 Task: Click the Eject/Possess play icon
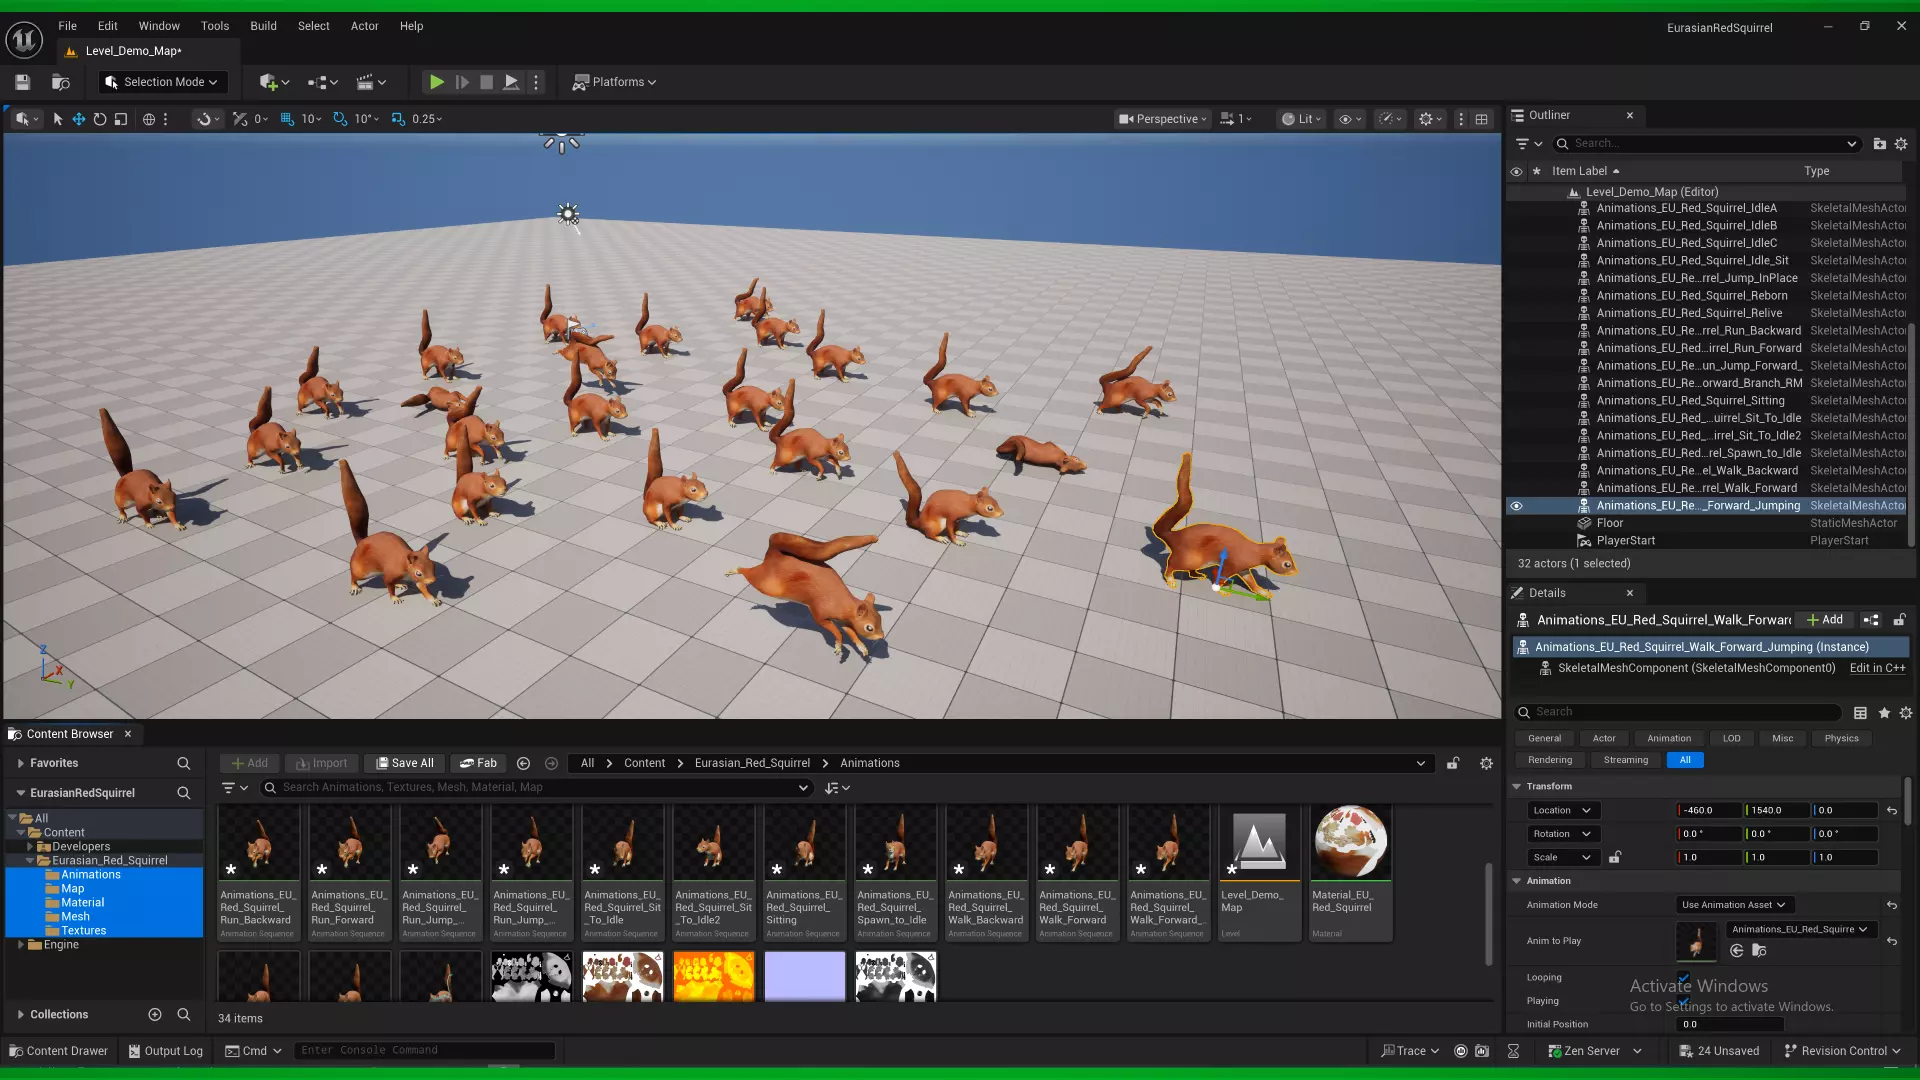click(511, 82)
